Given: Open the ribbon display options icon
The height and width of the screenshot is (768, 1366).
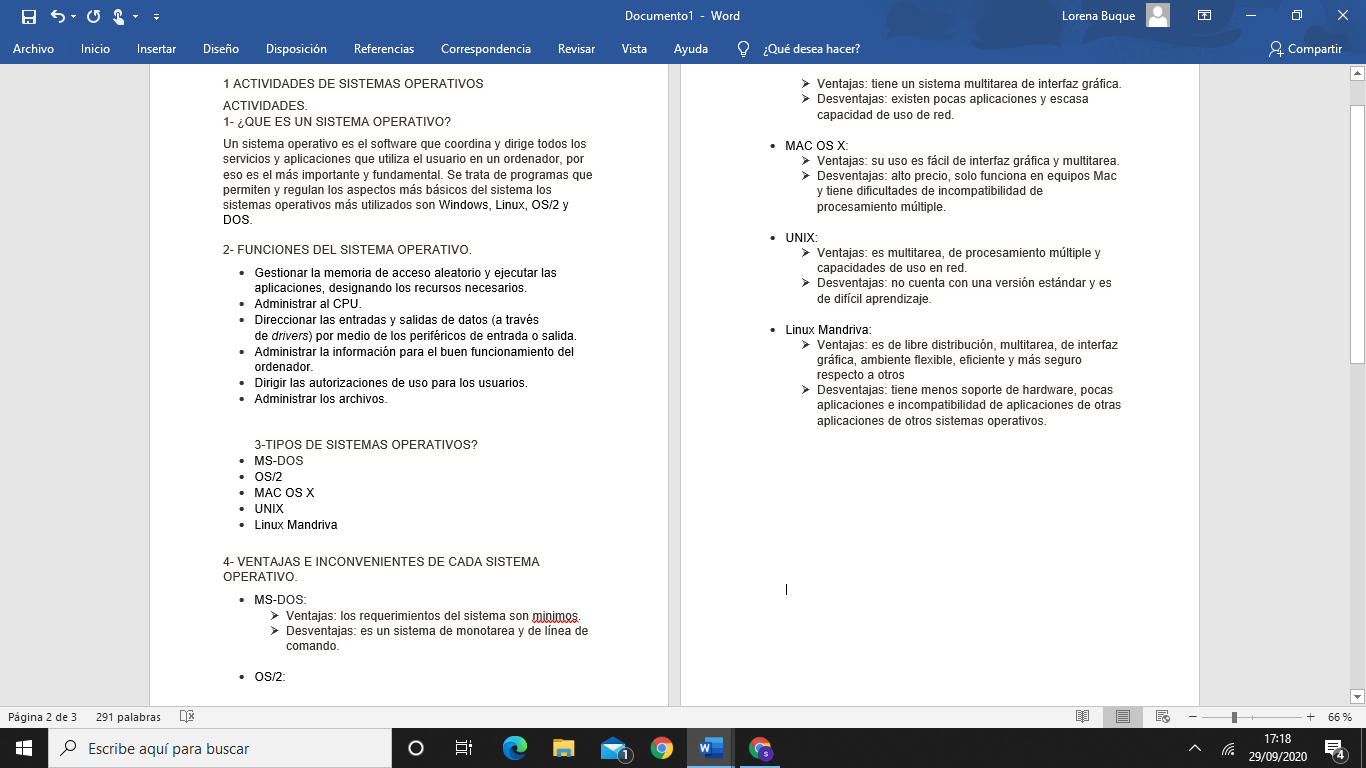Looking at the screenshot, I should coord(1204,16).
